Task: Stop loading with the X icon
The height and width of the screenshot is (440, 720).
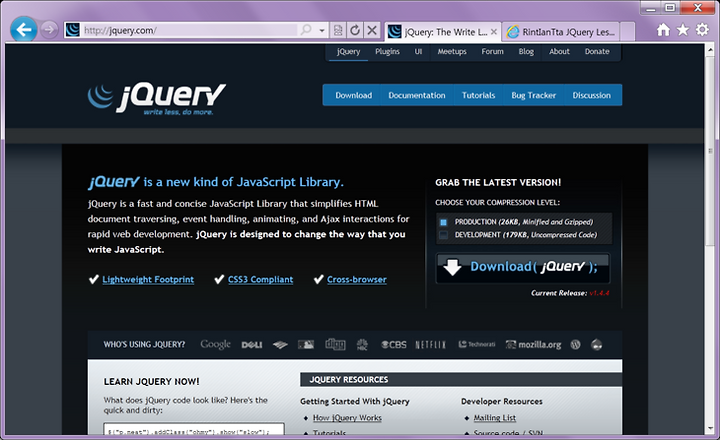Action: point(372,30)
